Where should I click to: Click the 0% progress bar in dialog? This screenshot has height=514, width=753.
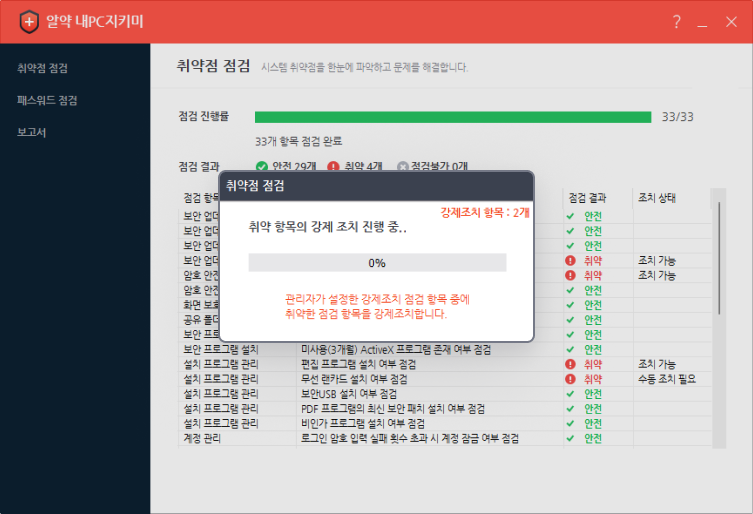(x=377, y=263)
